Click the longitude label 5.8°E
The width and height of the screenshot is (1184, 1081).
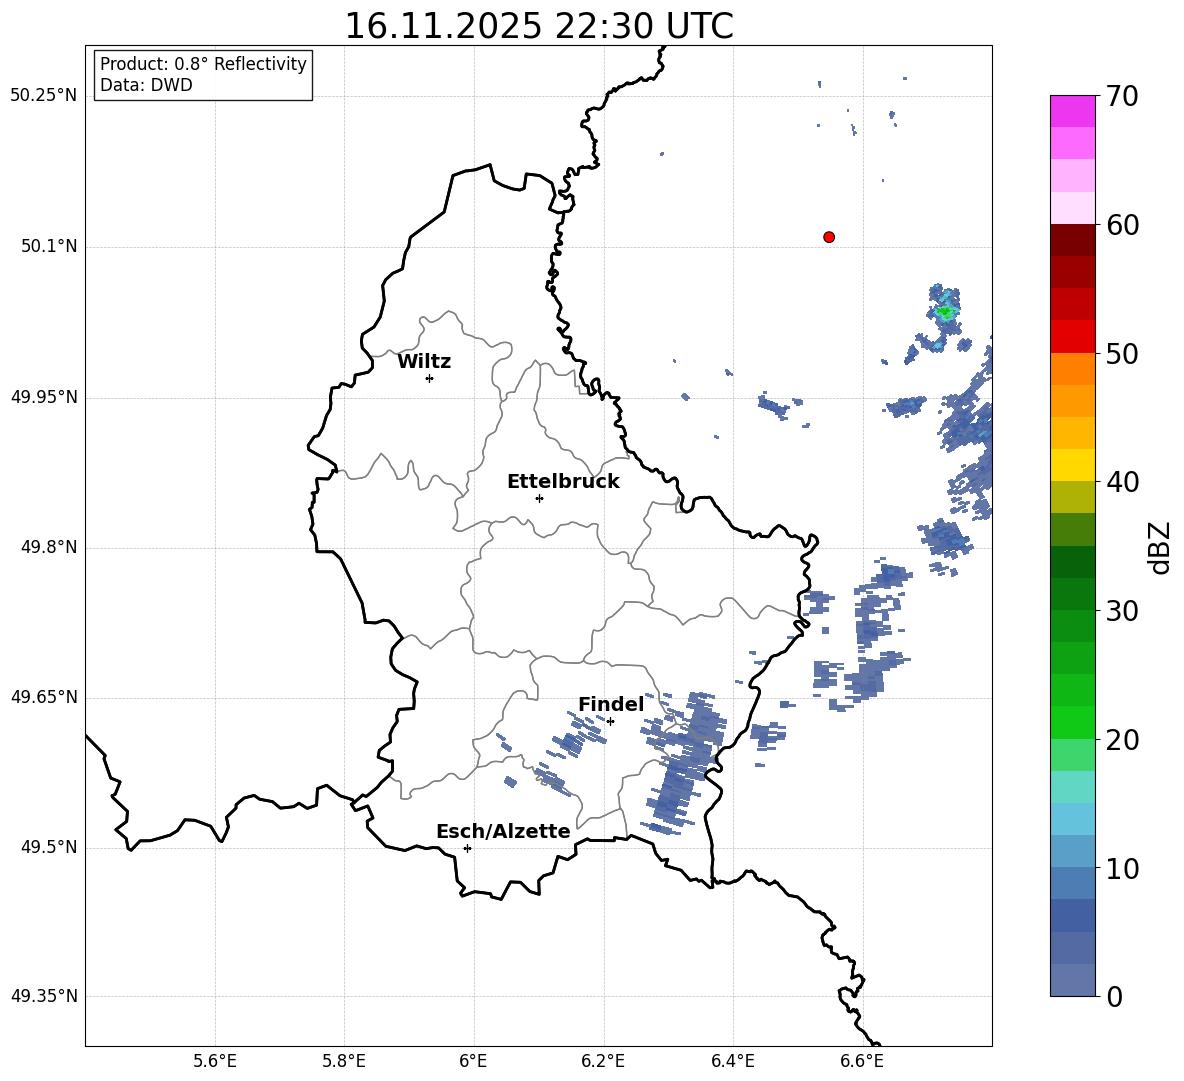344,1061
